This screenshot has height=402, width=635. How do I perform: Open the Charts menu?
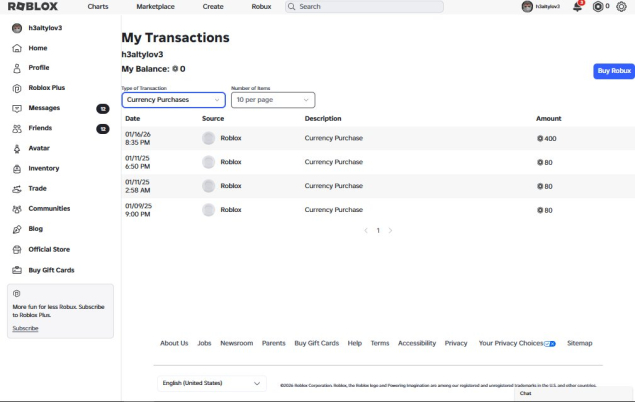(98, 6)
